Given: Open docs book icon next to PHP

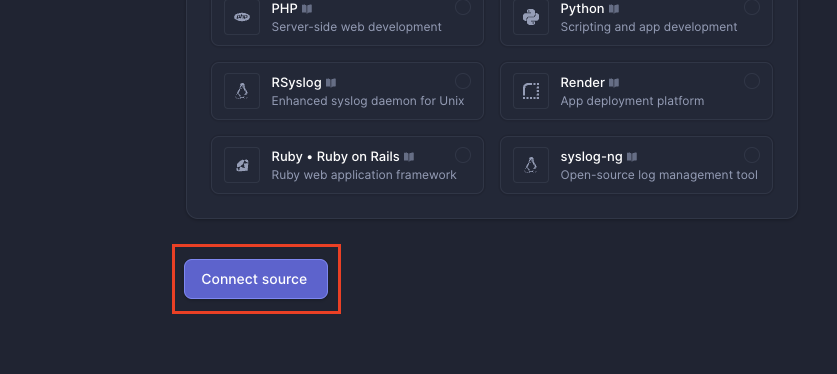Looking at the screenshot, I should point(307,9).
